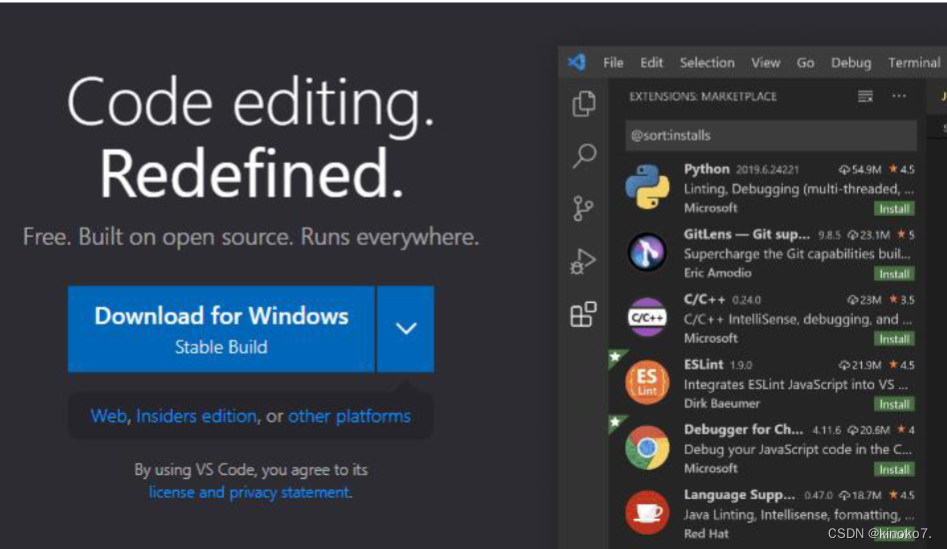Click the C/C++ 3.5 star rating
The image size is (947, 549).
[902, 300]
